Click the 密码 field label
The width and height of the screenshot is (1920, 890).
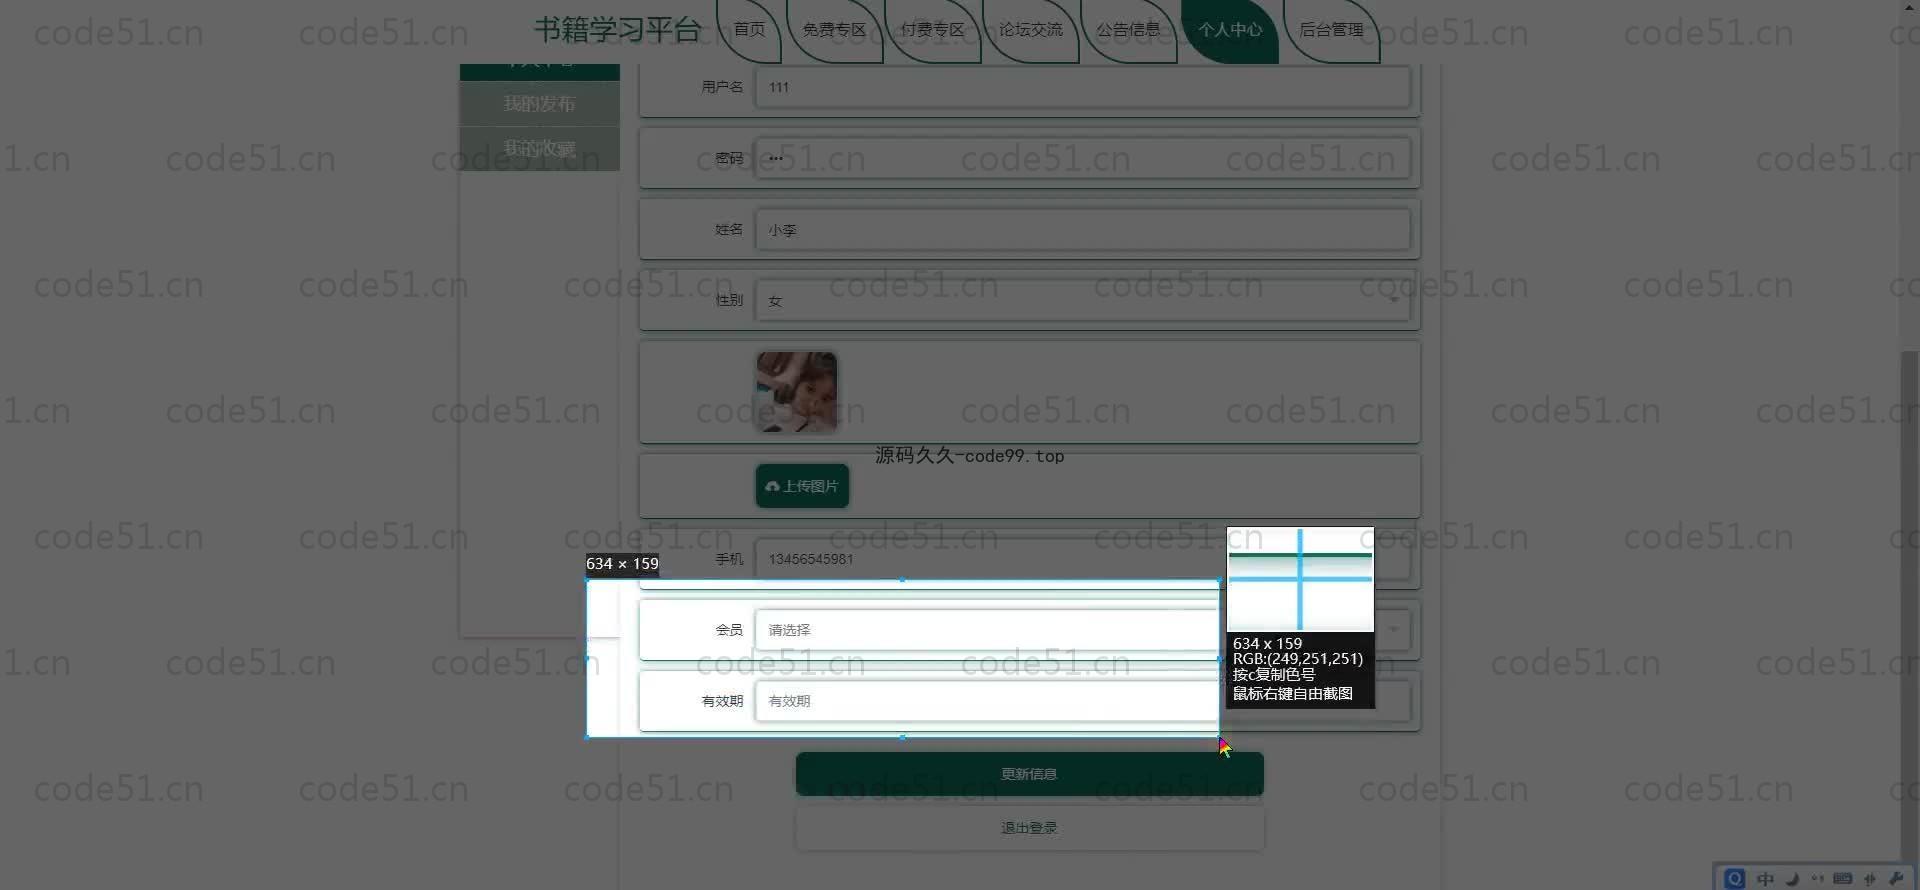coord(729,158)
